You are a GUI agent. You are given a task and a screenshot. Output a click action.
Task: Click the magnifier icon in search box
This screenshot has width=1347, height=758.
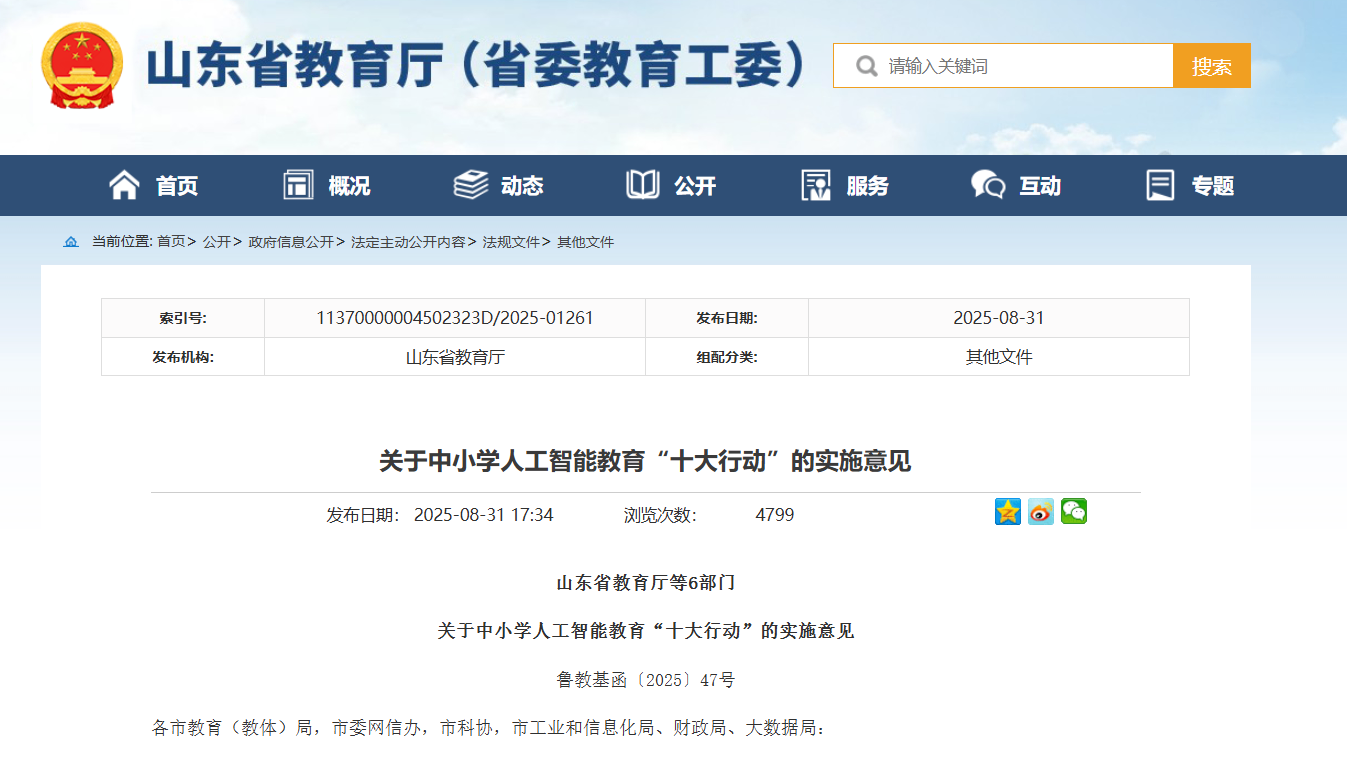(x=866, y=66)
